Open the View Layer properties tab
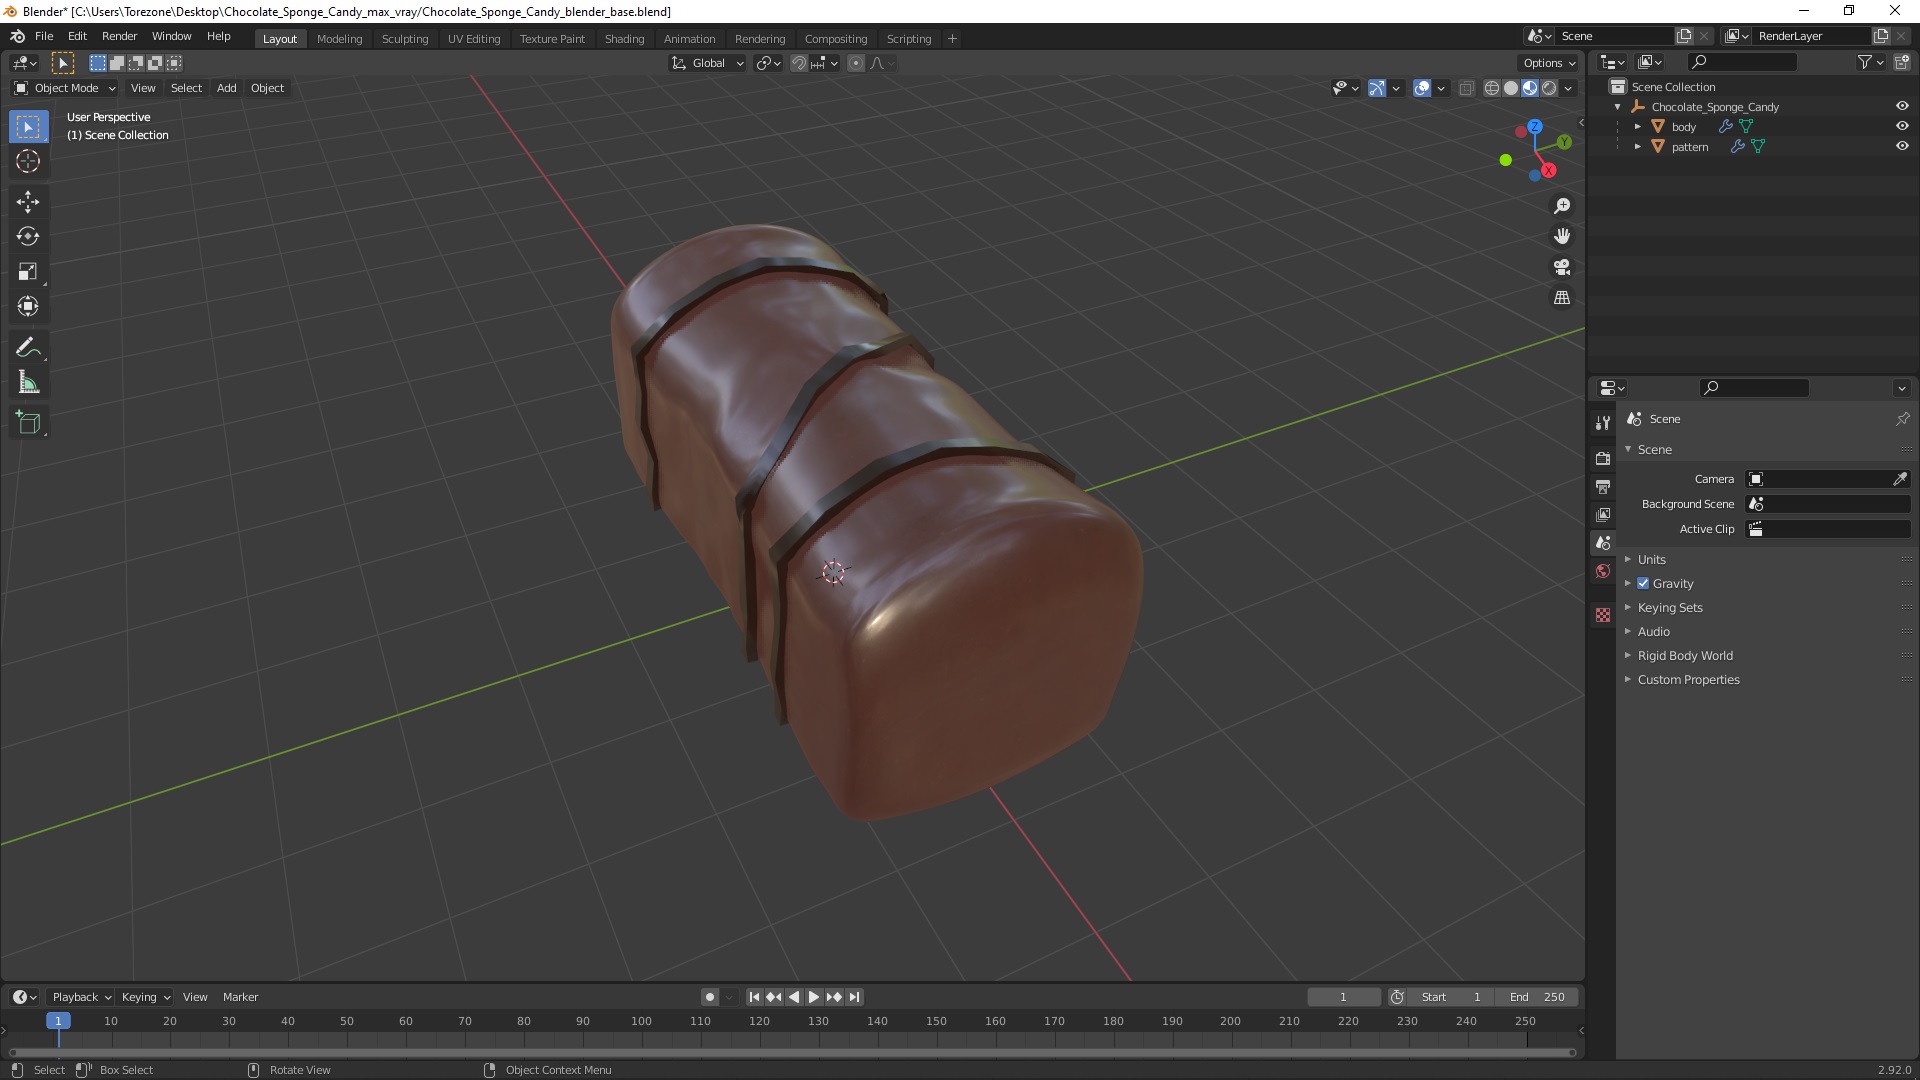This screenshot has height=1080, width=1920. tap(1603, 514)
